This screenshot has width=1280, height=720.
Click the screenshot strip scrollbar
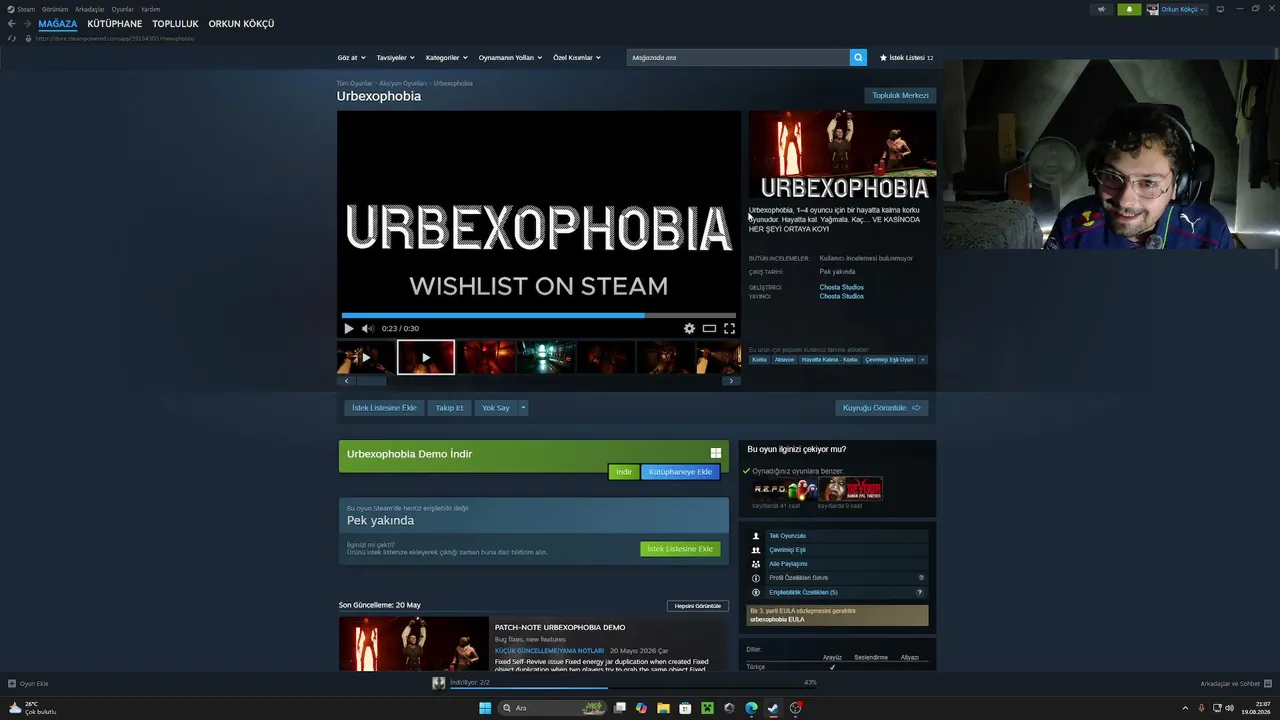point(372,381)
